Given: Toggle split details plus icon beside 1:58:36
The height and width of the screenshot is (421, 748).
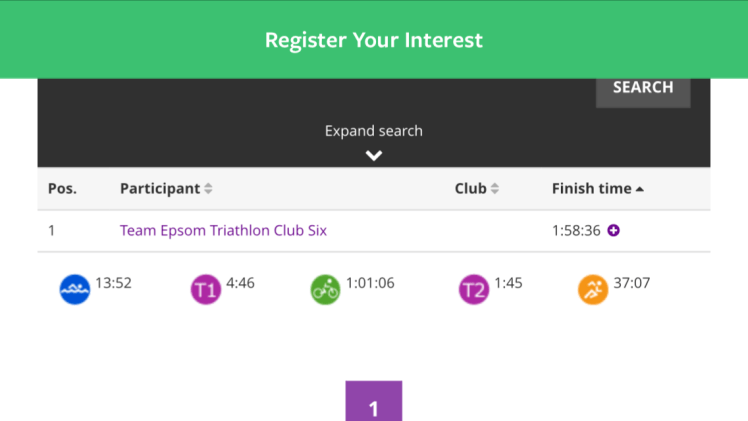Looking at the screenshot, I should click(614, 230).
